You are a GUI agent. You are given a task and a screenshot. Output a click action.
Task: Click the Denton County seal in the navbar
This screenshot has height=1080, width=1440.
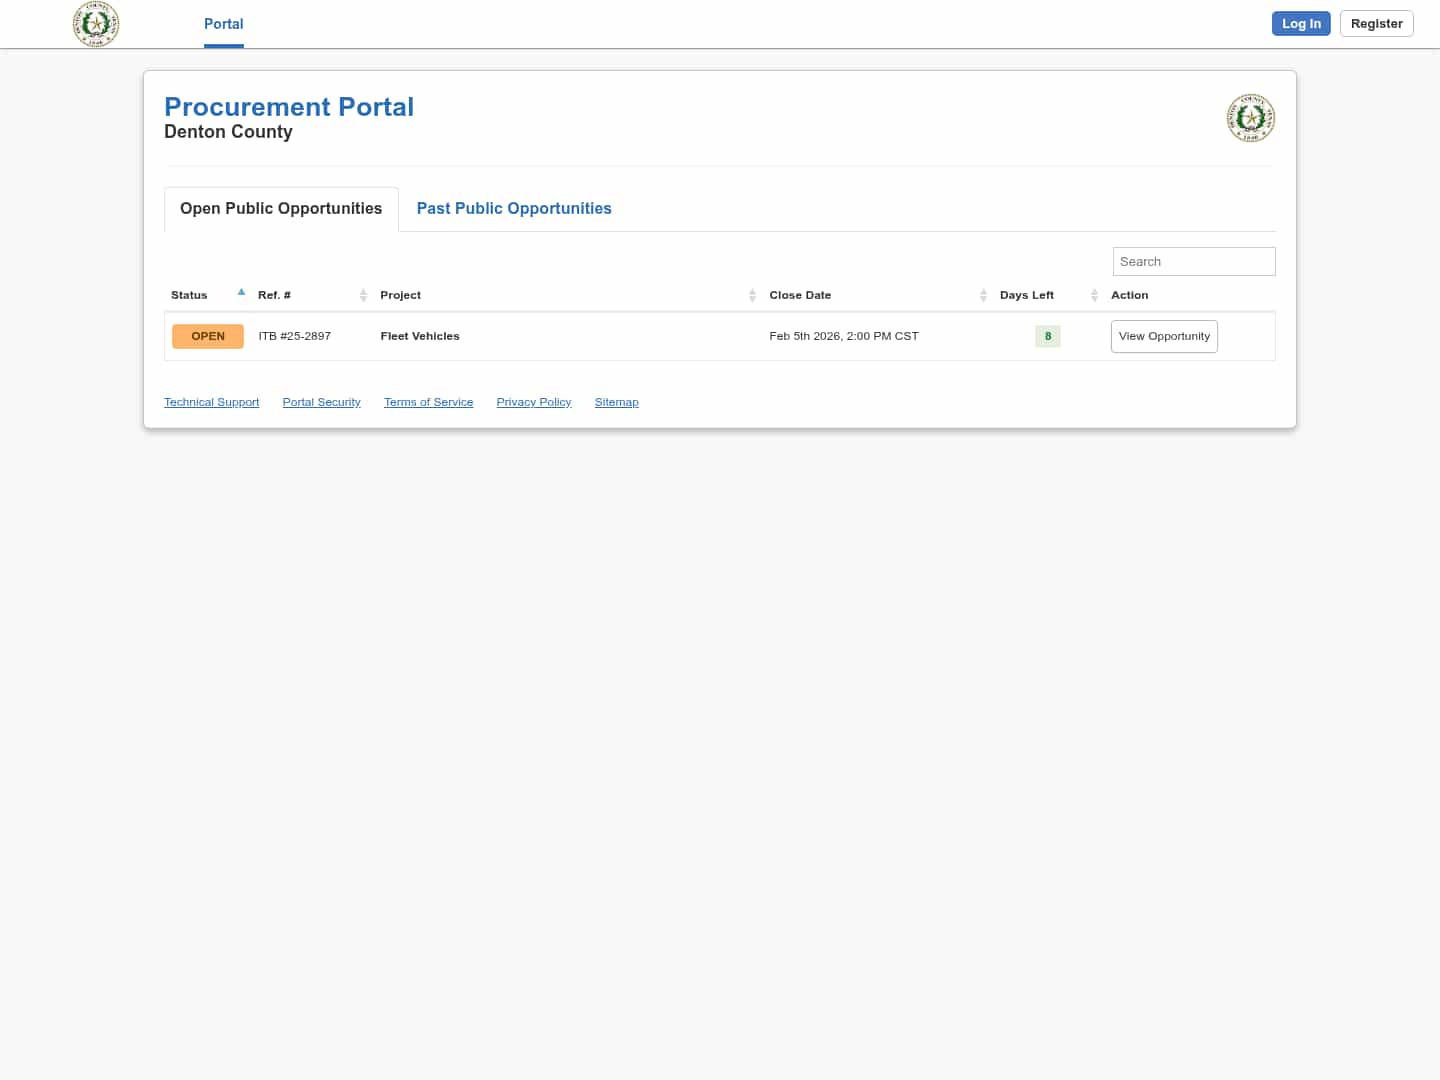coord(96,24)
